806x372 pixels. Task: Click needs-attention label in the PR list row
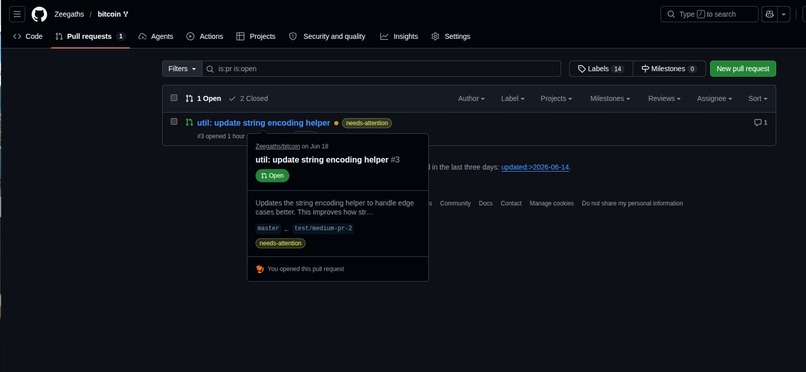pyautogui.click(x=367, y=123)
